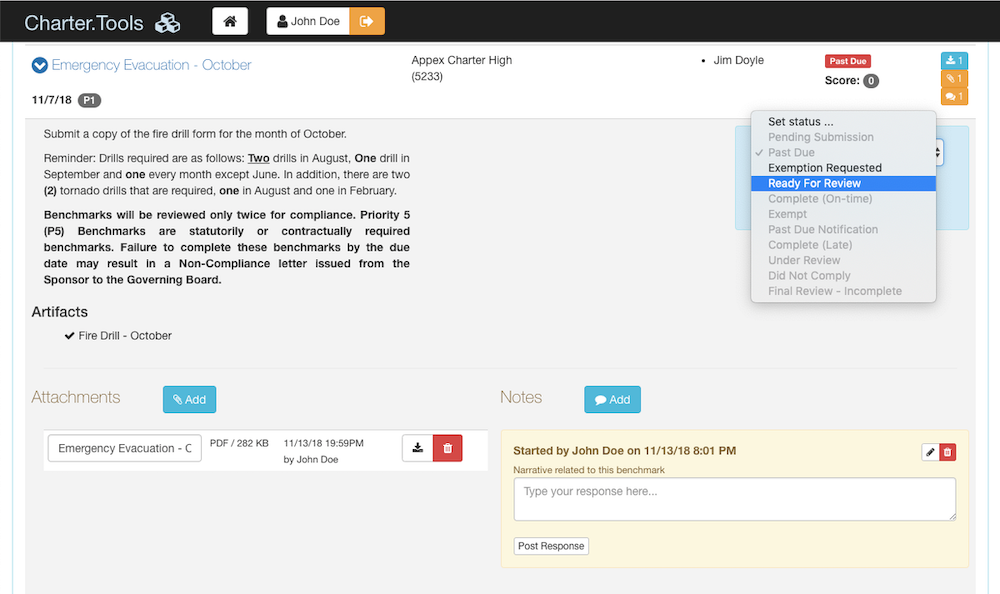Click the 11/7/18 due date

tap(52, 100)
